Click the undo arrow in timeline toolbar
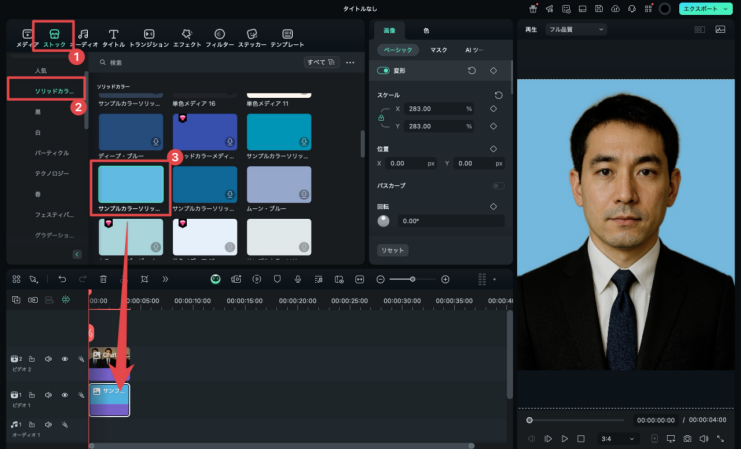Screen dimensions: 742x449 coord(62,279)
